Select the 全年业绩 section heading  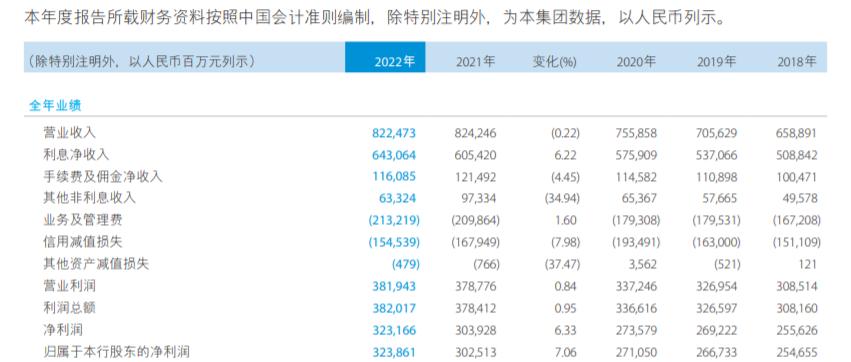coord(55,105)
